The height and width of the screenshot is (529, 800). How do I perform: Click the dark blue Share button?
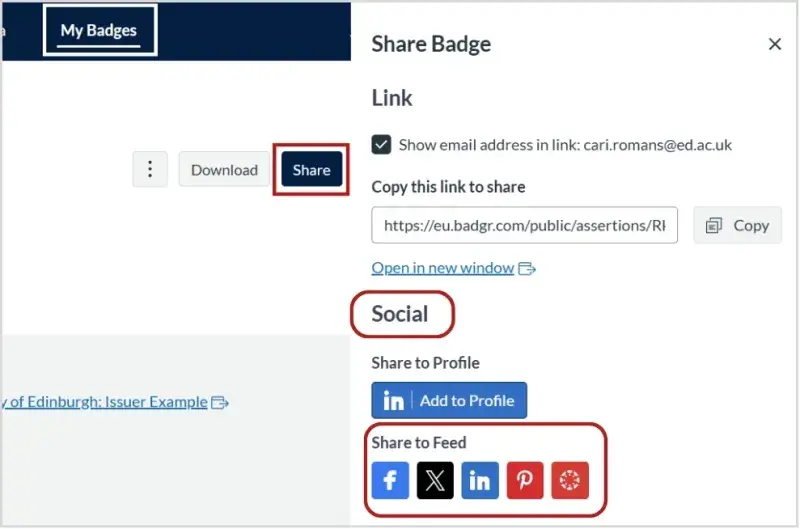311,170
